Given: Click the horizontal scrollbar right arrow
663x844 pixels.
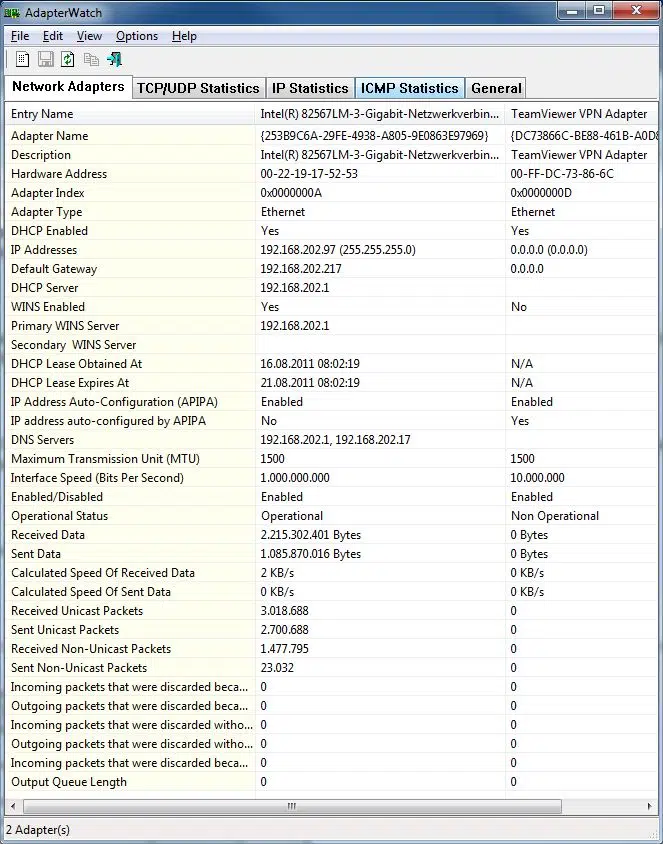Looking at the screenshot, I should [650, 806].
